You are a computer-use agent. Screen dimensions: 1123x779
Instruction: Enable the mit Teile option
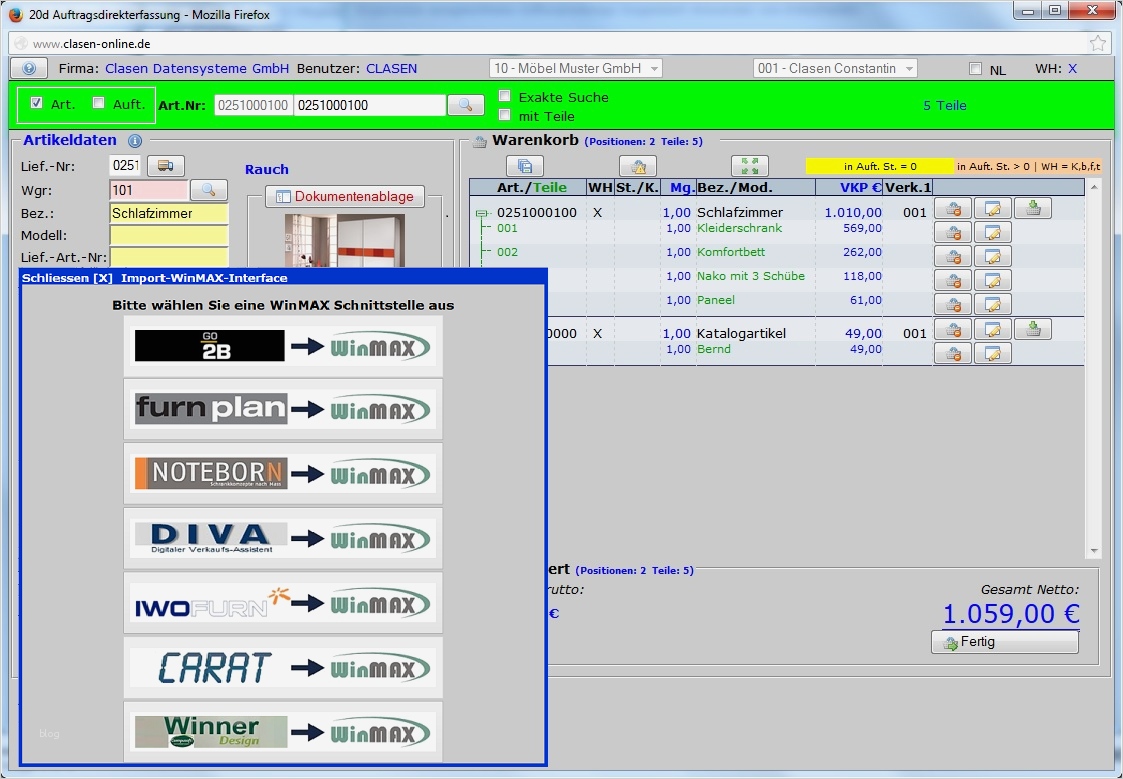coord(504,115)
